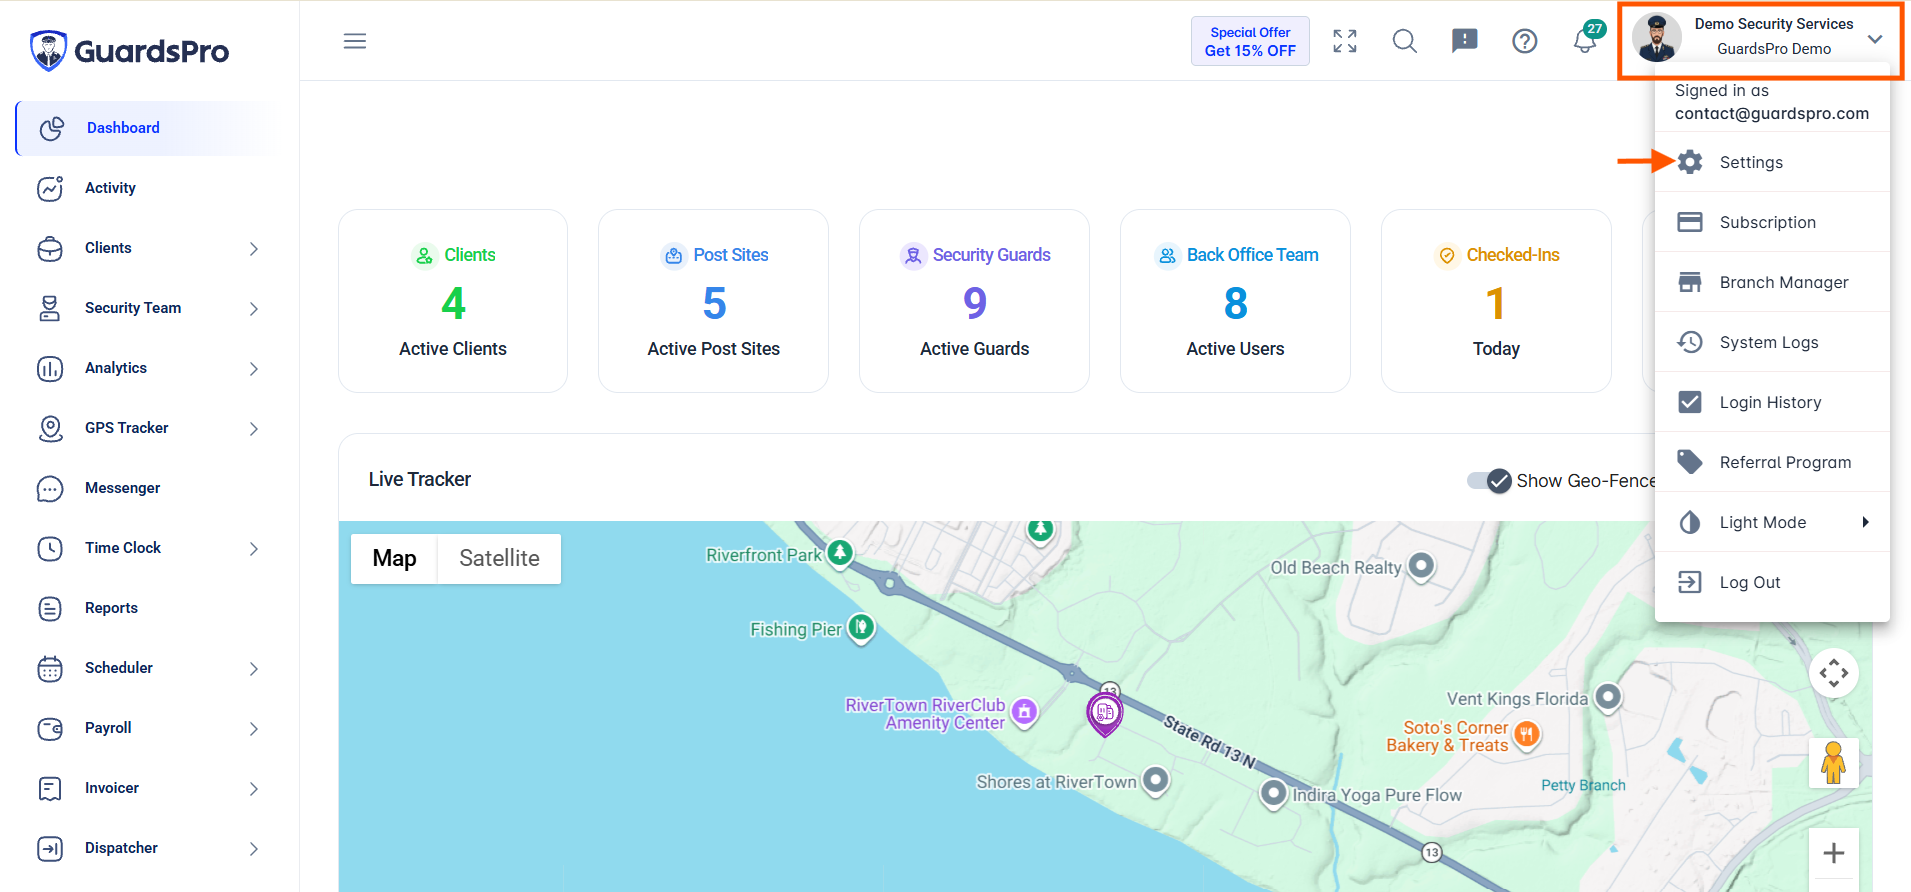Open notifications bell with 27 badge

click(1586, 40)
